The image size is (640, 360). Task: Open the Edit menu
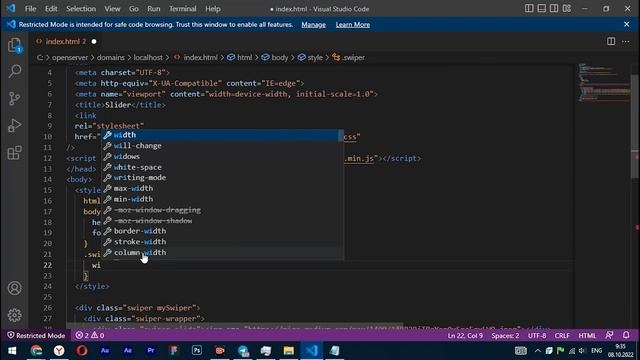(x=51, y=9)
